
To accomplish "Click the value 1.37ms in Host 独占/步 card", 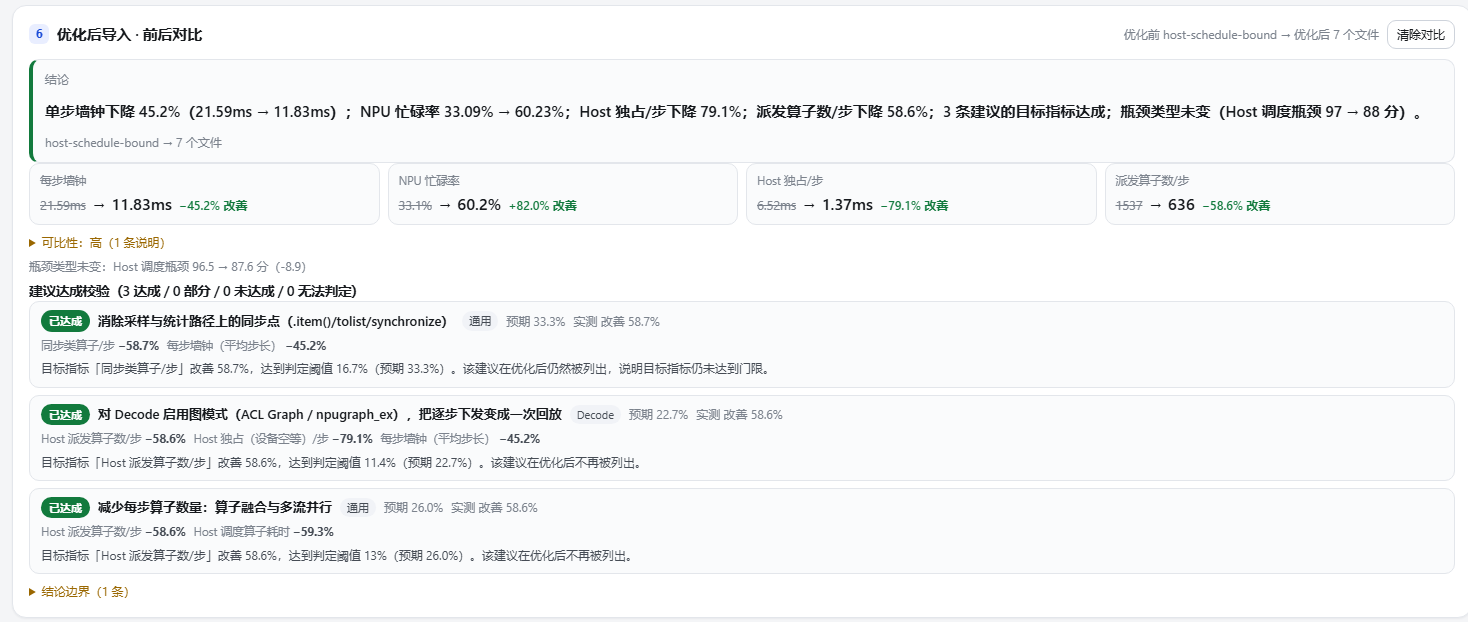I will point(848,205).
